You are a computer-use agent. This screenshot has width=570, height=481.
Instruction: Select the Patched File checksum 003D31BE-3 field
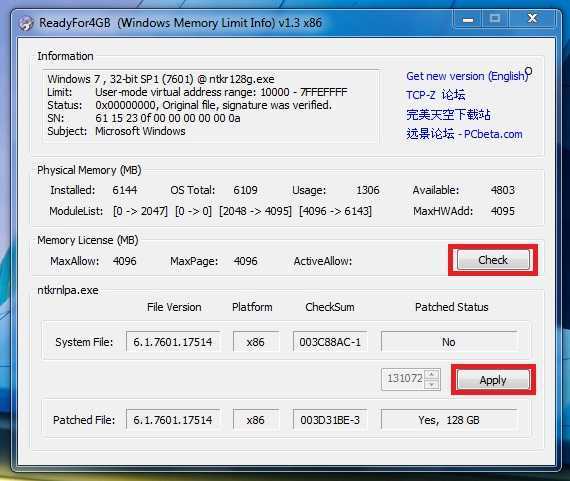tap(330, 420)
